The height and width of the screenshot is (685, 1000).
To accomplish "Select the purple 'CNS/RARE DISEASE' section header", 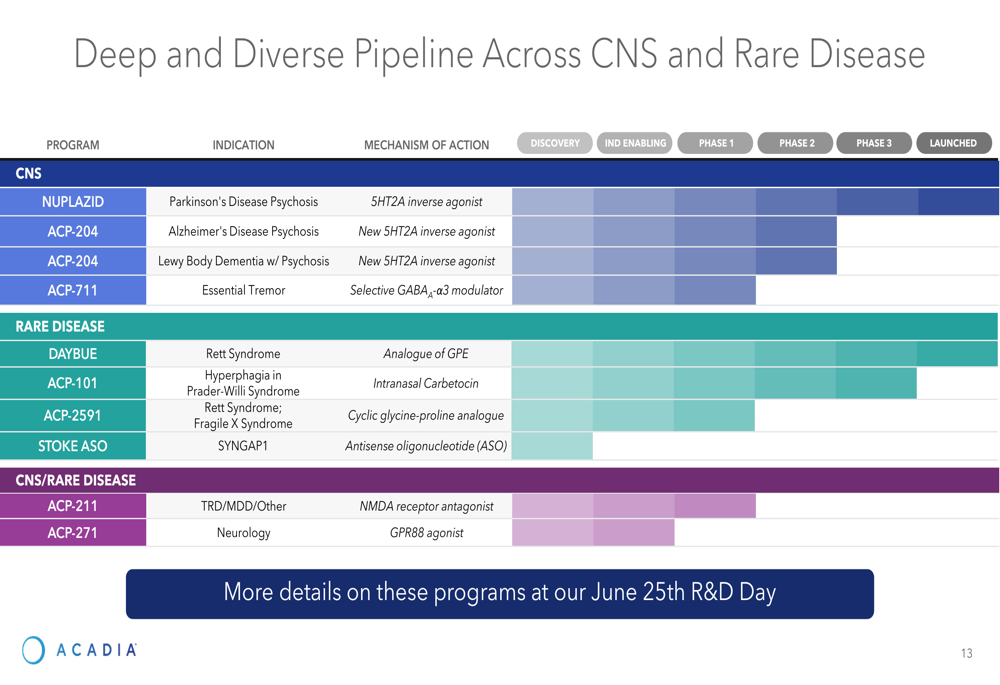I will point(499,480).
